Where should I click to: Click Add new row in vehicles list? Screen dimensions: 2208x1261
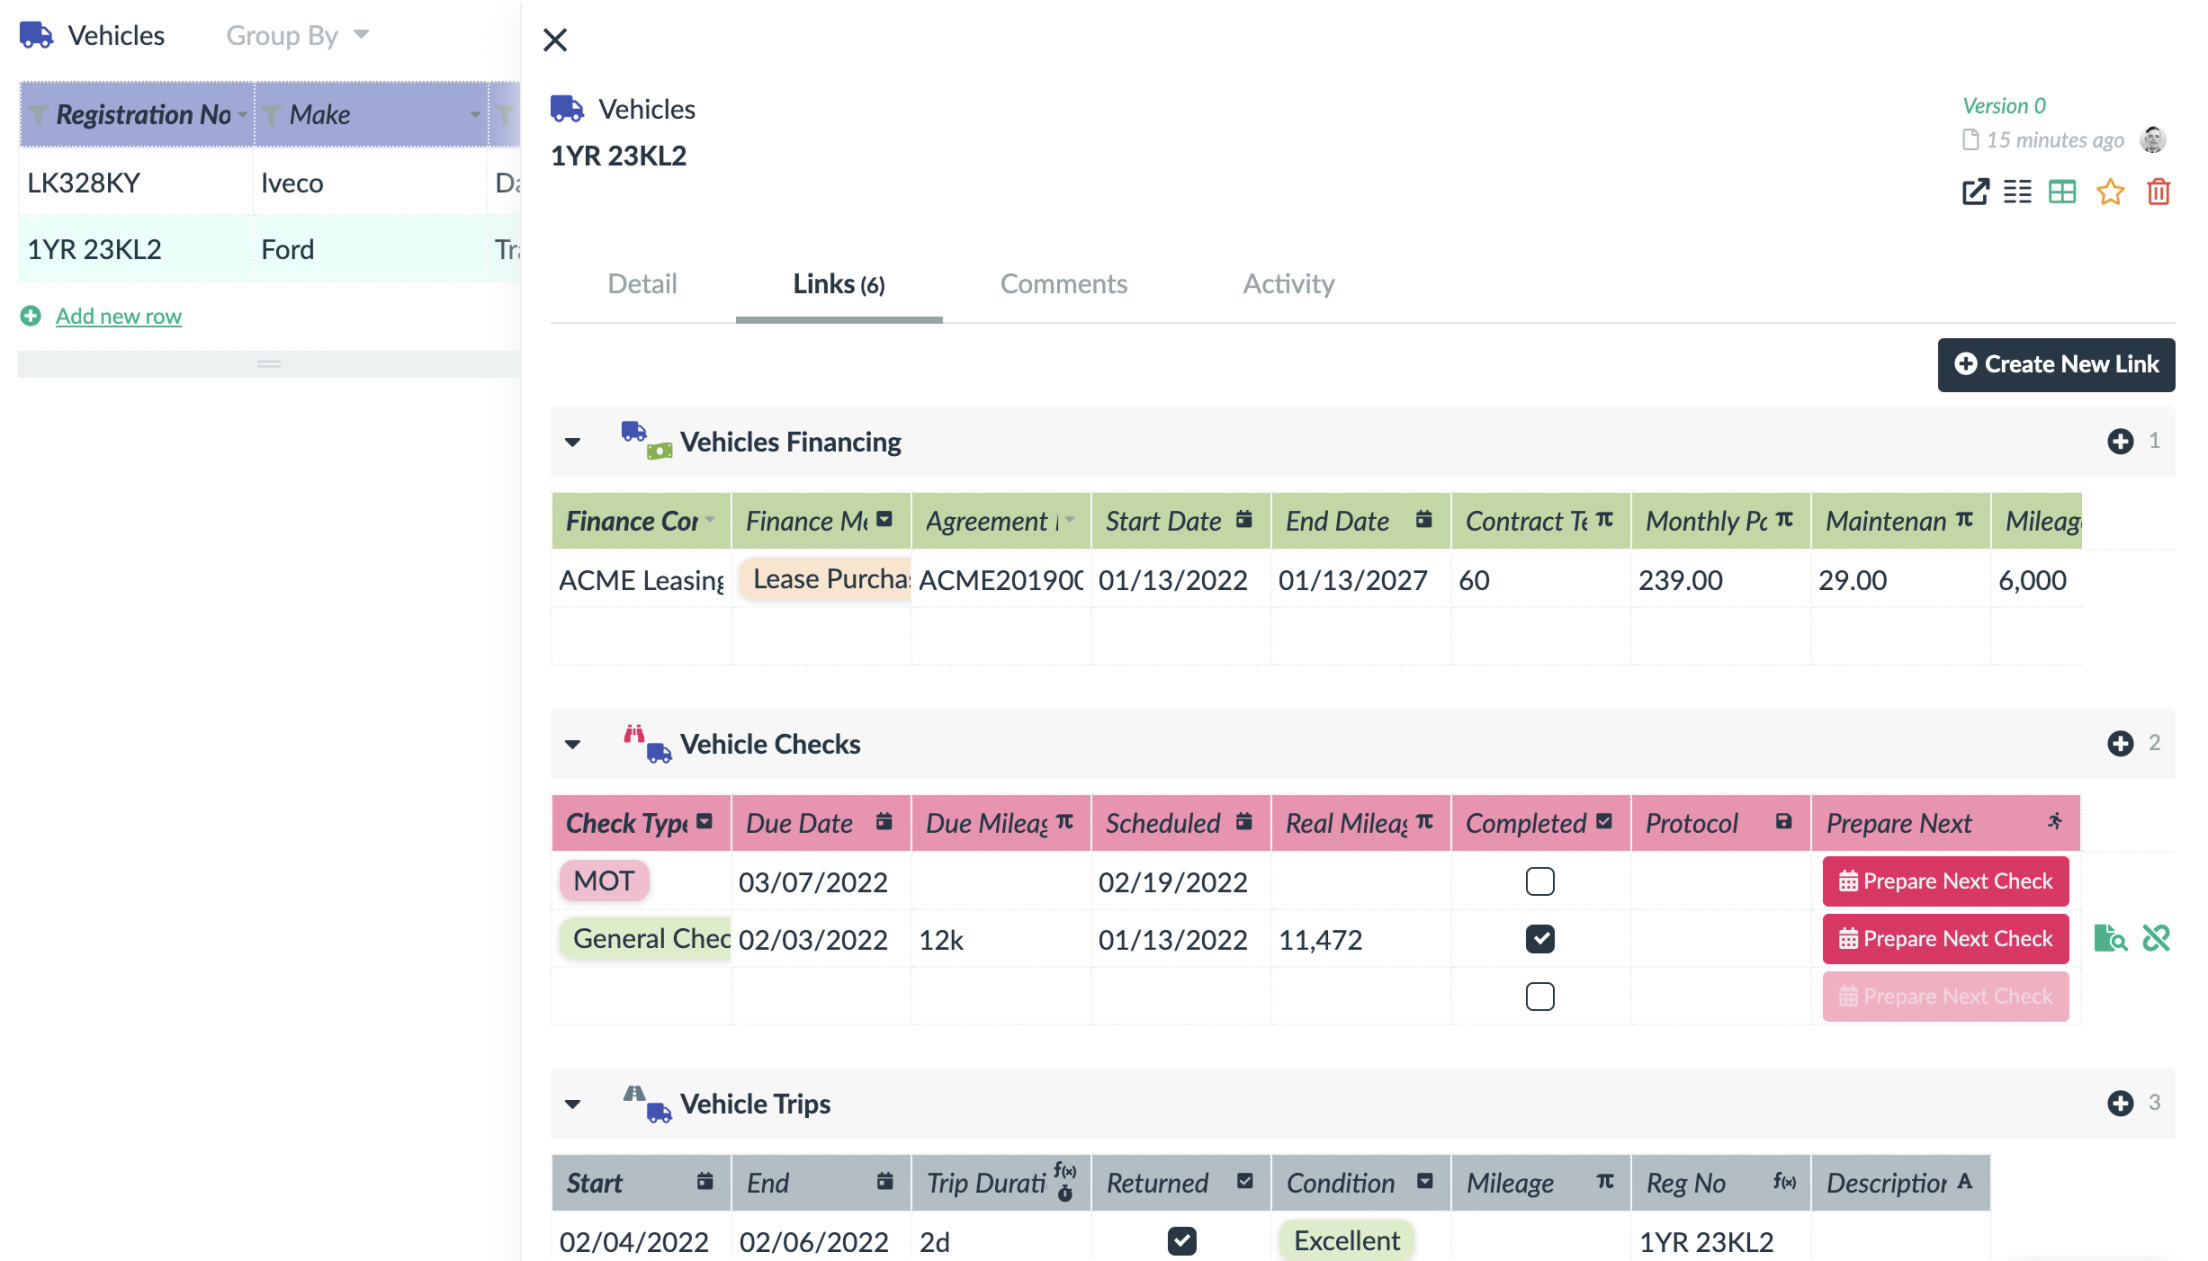[117, 314]
